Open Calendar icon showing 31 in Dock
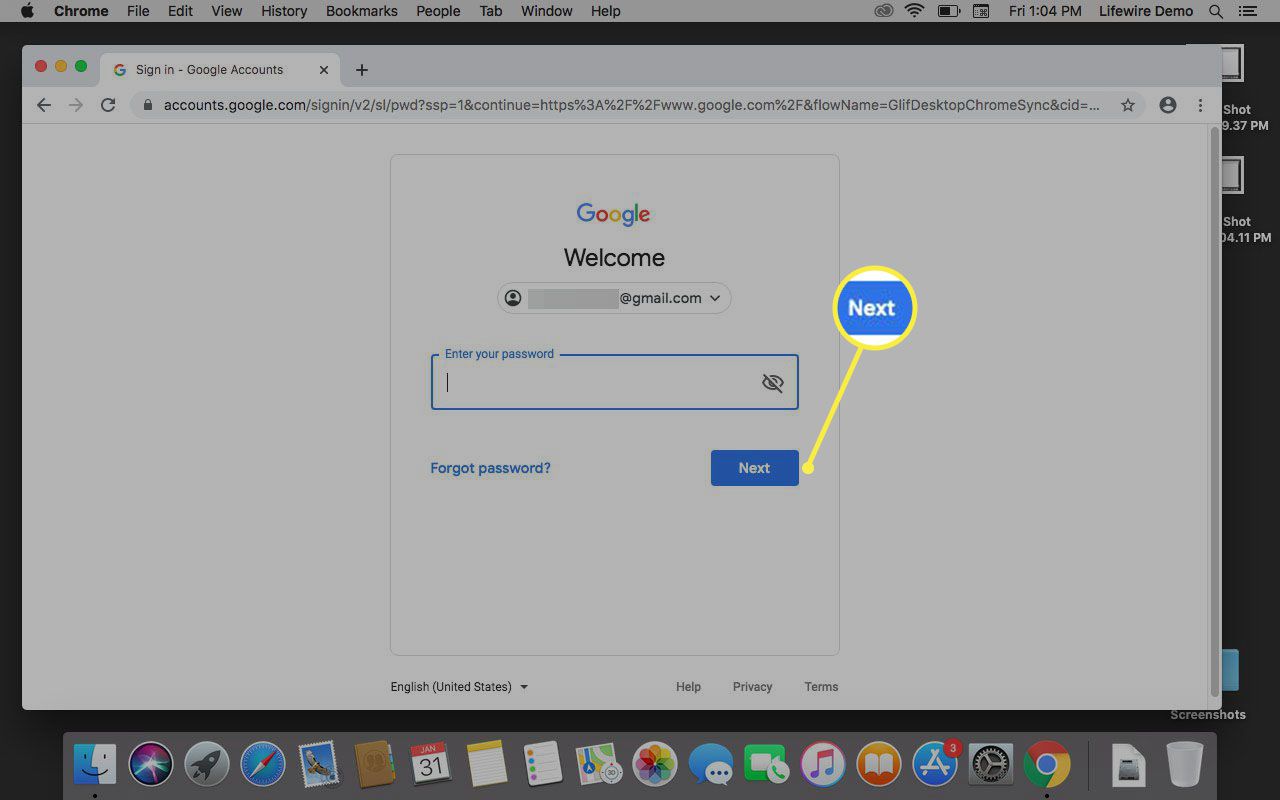 [431, 765]
